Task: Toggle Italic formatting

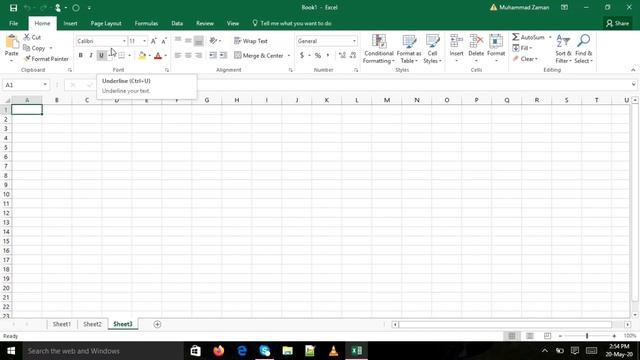Action: click(x=91, y=56)
